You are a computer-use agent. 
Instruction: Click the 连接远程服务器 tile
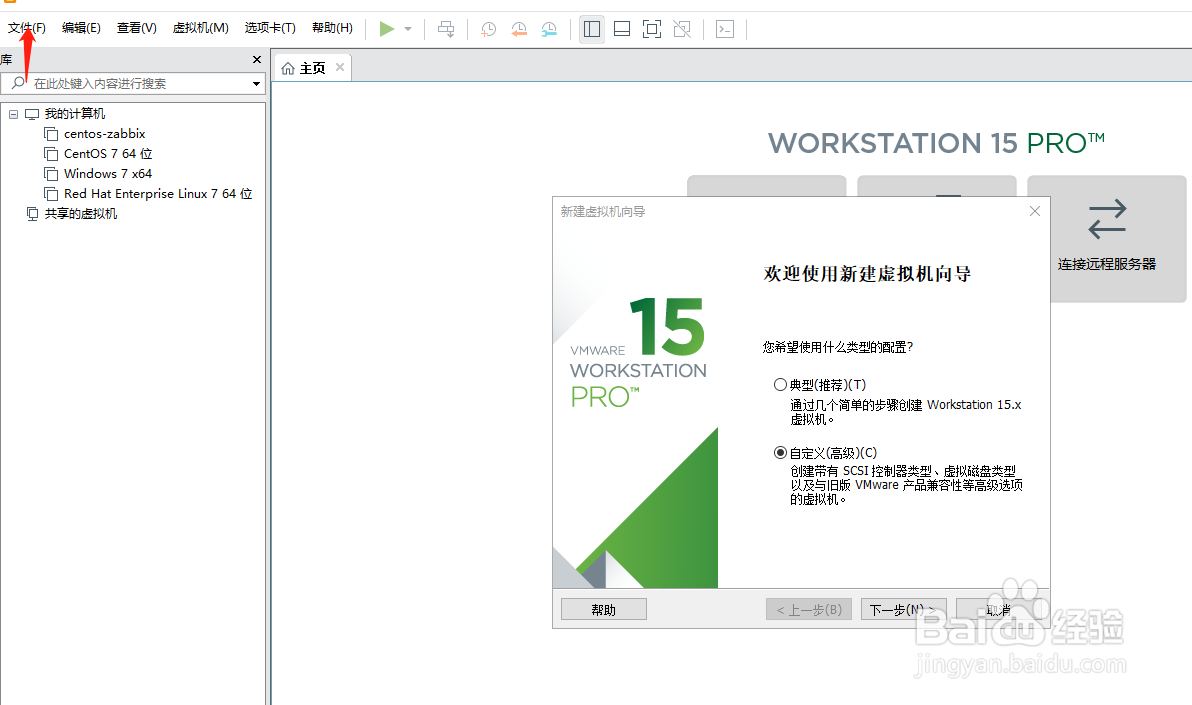[1106, 239]
